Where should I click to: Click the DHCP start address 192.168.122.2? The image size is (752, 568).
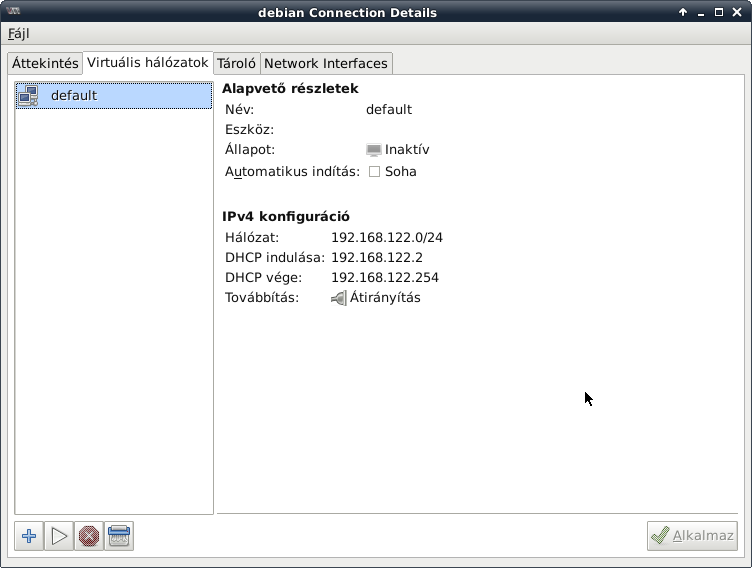click(377, 258)
